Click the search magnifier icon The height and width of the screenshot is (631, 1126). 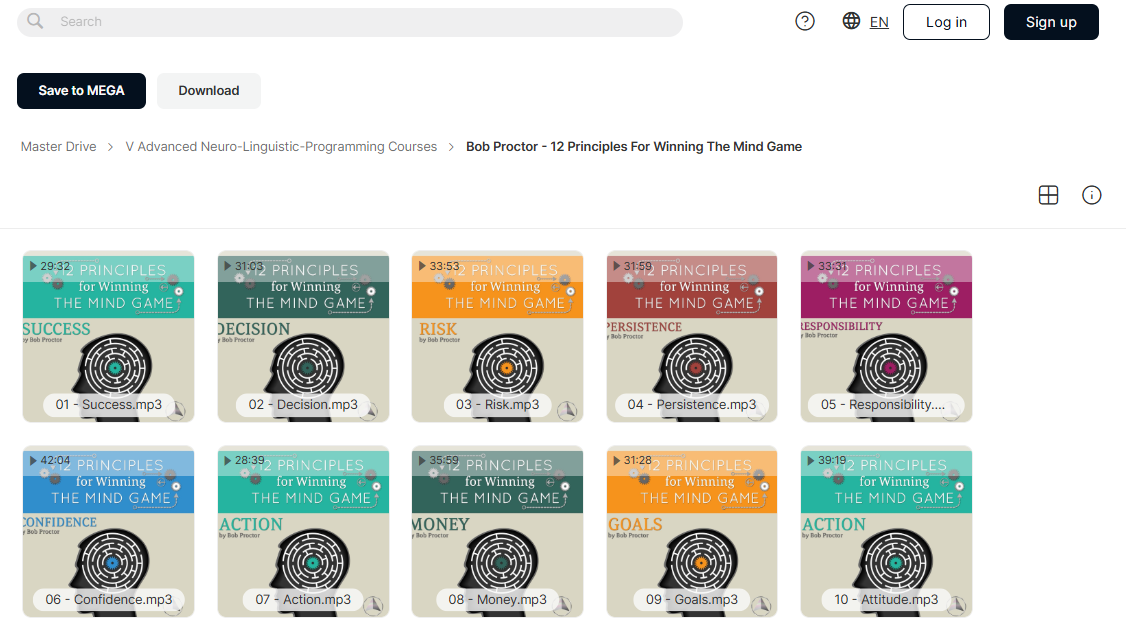[x=35, y=22]
